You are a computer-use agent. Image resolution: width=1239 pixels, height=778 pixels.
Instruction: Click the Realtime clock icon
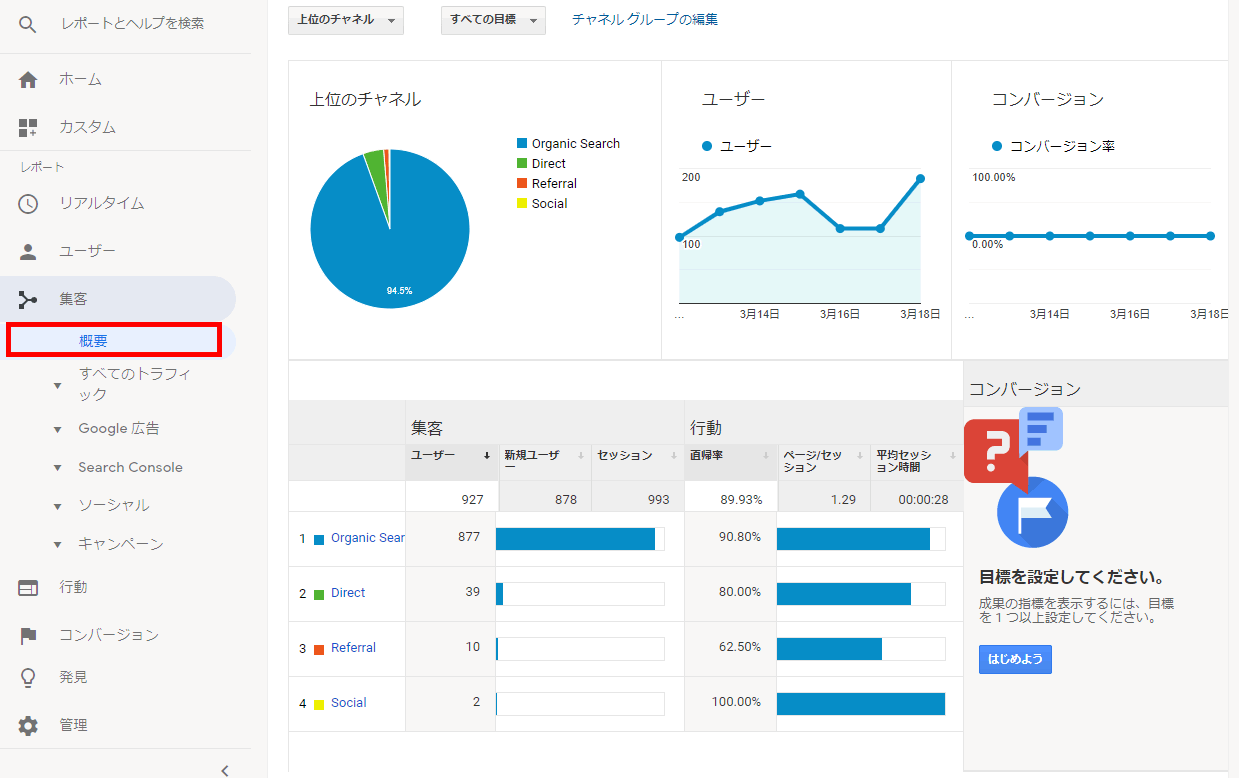click(28, 204)
